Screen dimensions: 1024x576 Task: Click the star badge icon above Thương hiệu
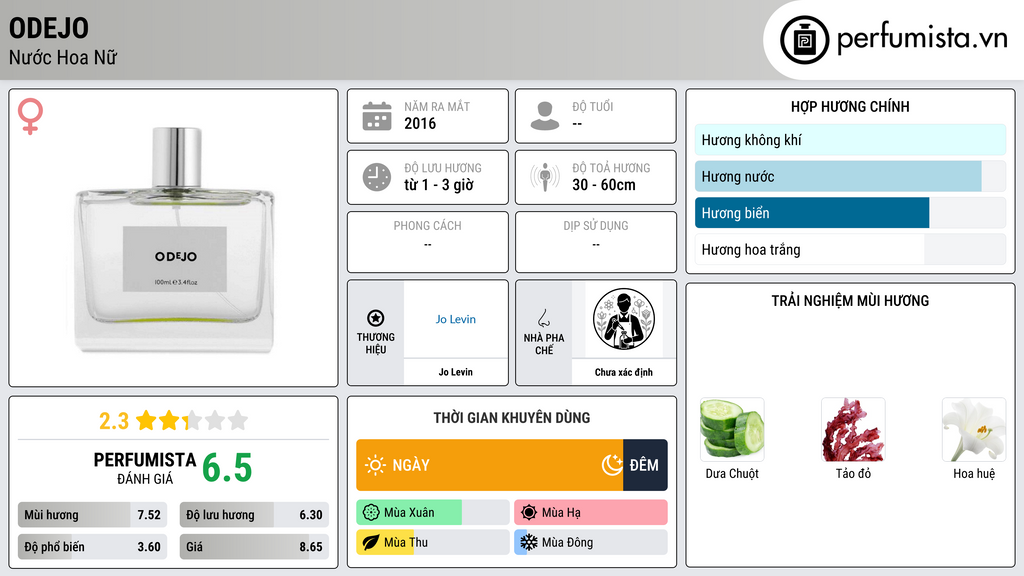click(x=376, y=318)
